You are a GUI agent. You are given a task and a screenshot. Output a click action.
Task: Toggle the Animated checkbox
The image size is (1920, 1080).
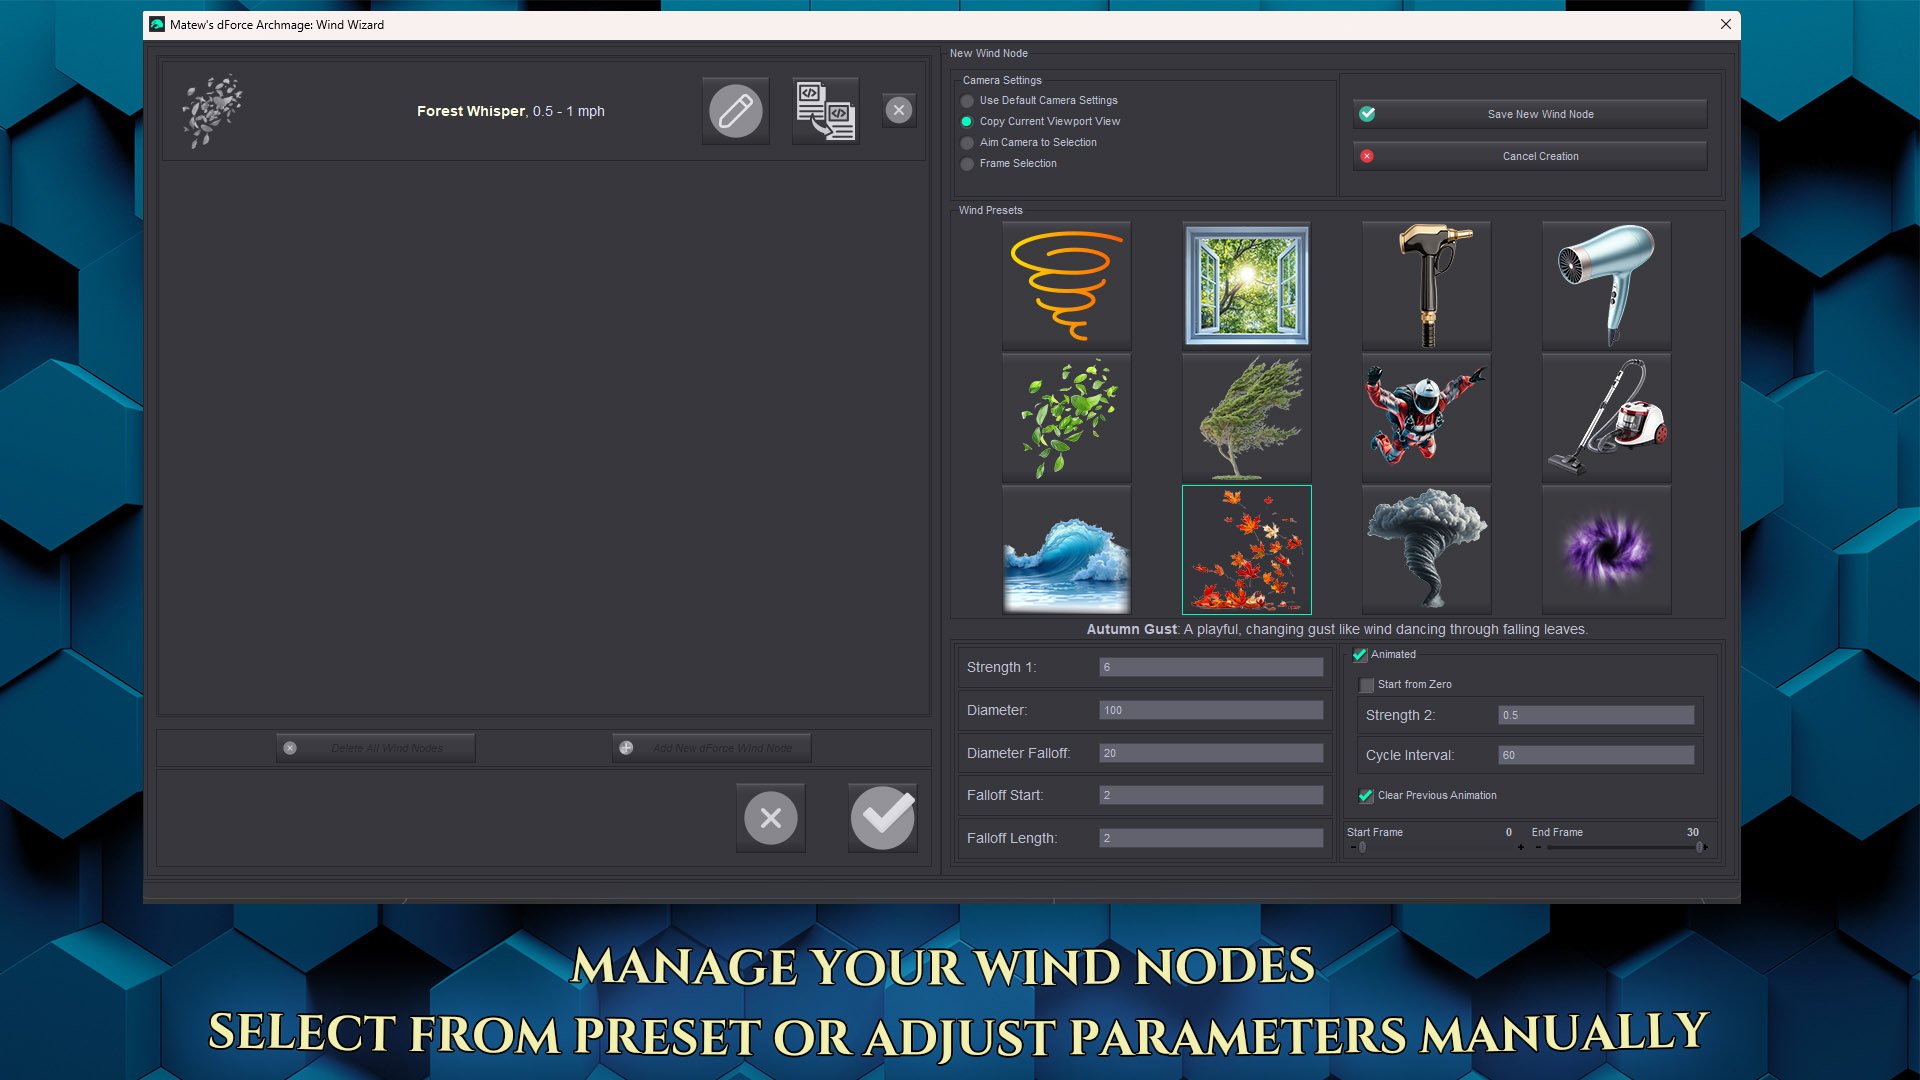[1360, 655]
